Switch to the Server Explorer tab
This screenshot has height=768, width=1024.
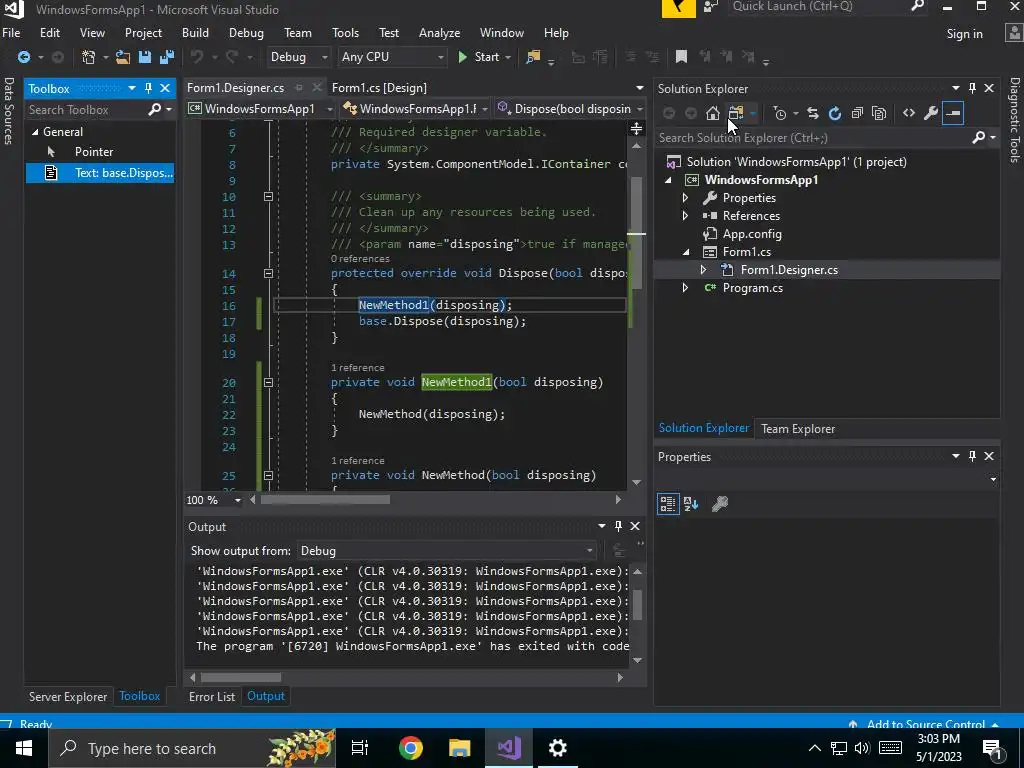[x=68, y=697]
